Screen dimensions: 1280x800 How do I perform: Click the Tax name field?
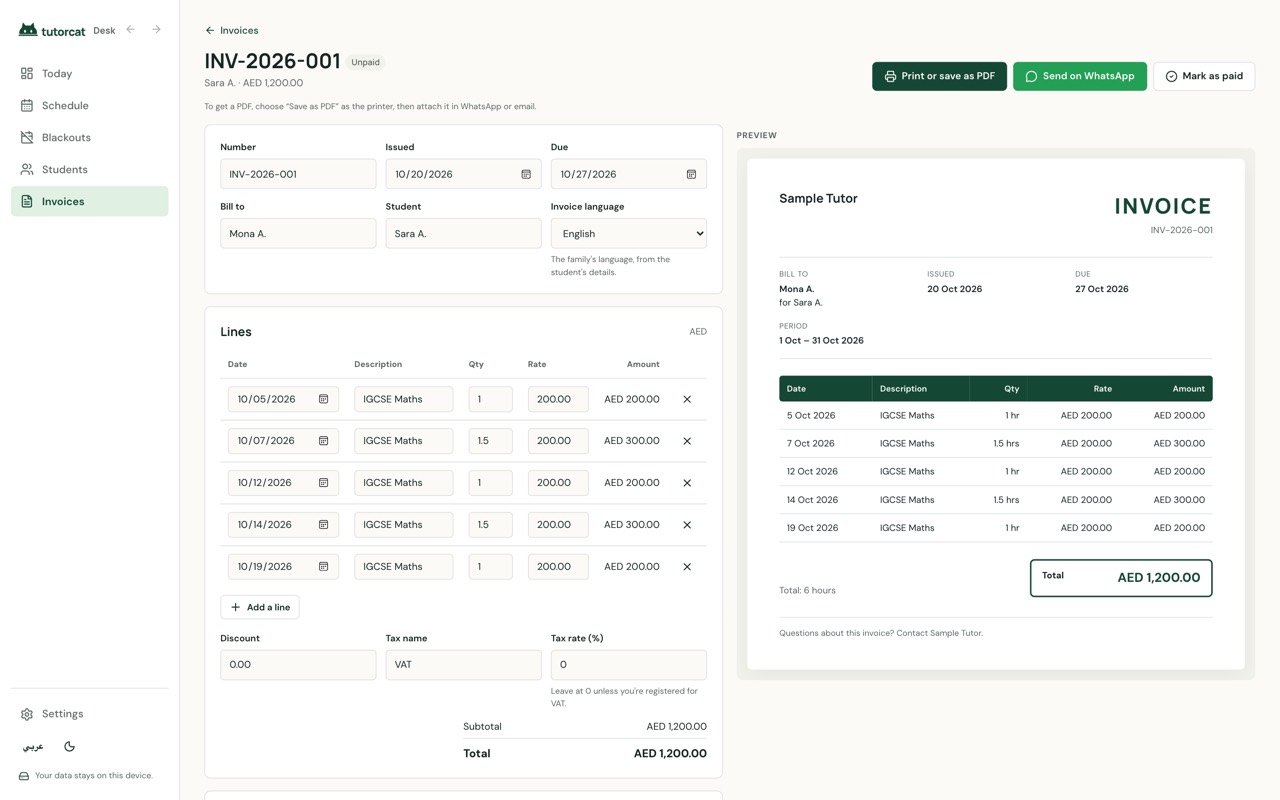tap(463, 665)
